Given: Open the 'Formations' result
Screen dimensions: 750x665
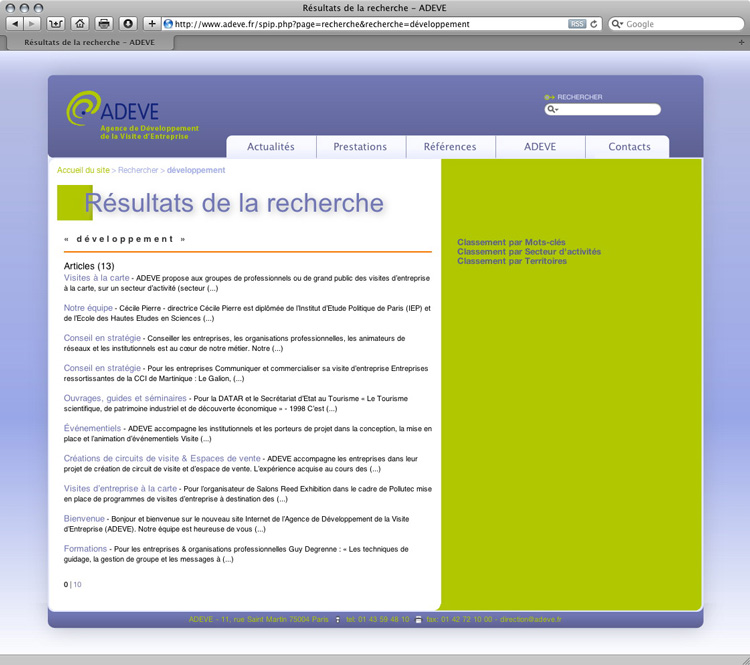Looking at the screenshot, I should click(x=85, y=549).
